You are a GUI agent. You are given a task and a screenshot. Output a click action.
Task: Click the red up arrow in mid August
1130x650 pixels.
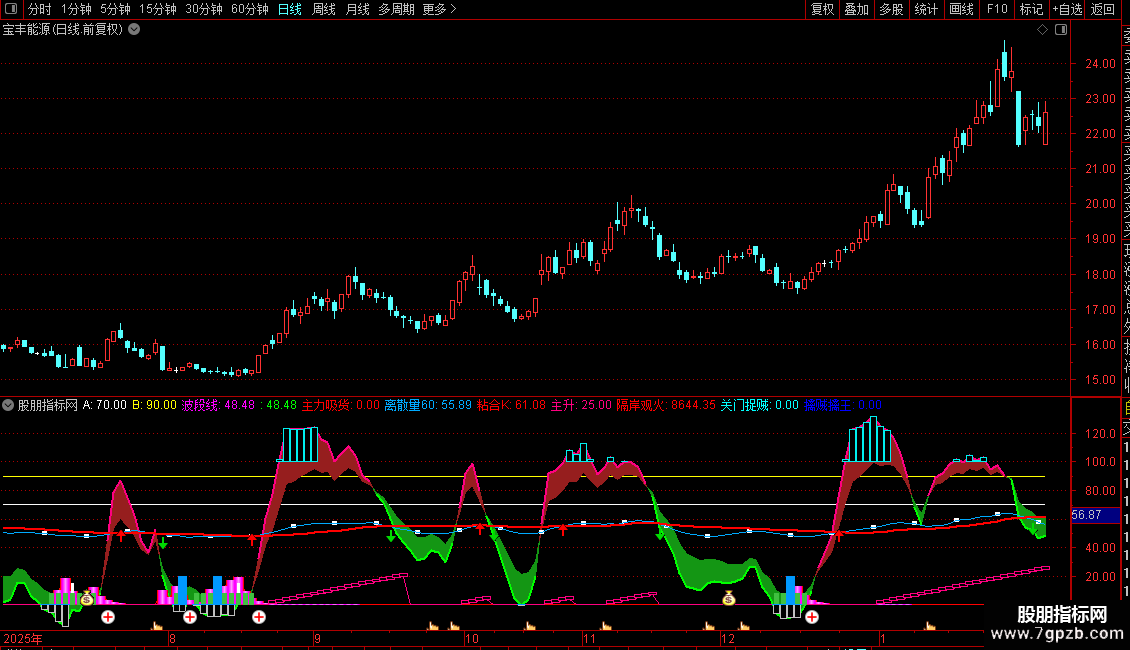(252, 539)
